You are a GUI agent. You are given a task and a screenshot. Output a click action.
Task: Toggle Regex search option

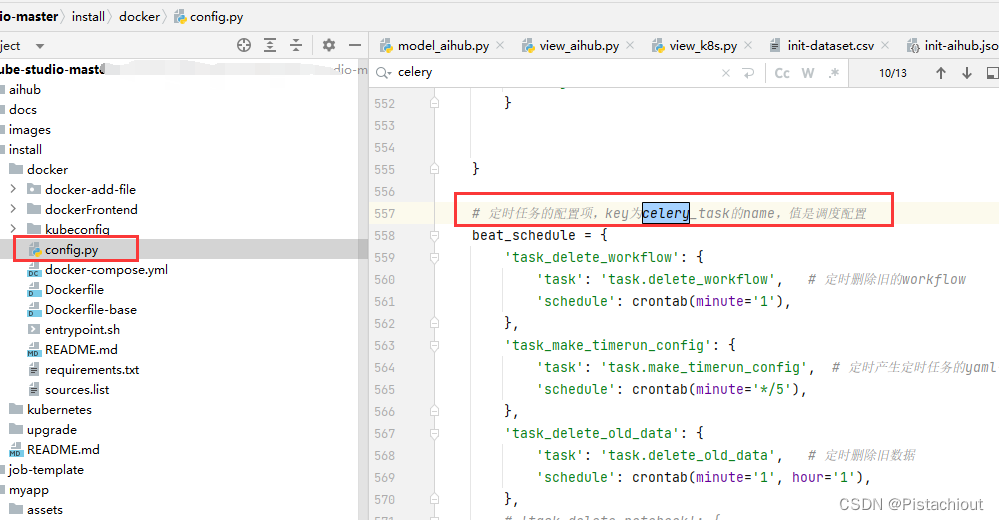pyautogui.click(x=834, y=73)
